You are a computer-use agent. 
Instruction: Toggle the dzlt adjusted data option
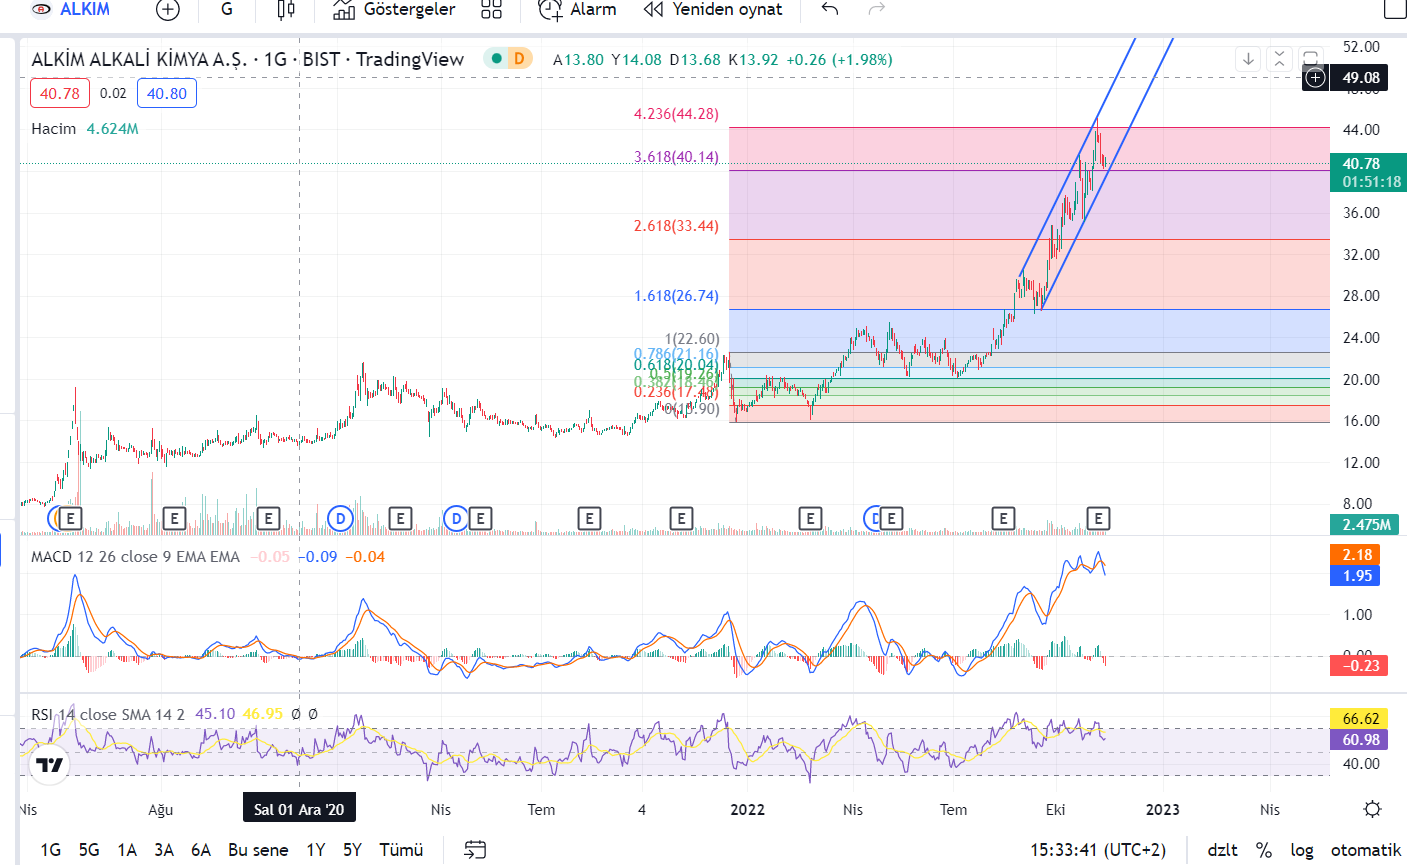pyautogui.click(x=1222, y=850)
